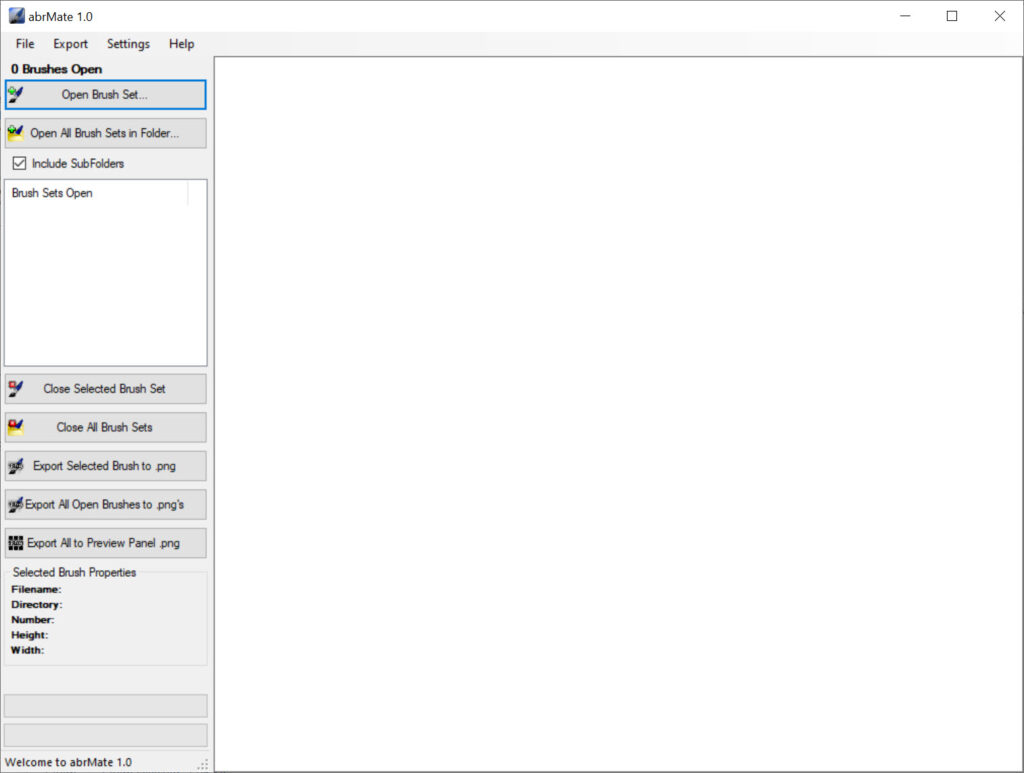
Task: Click the 'Number:' property label
Action: [33, 620]
